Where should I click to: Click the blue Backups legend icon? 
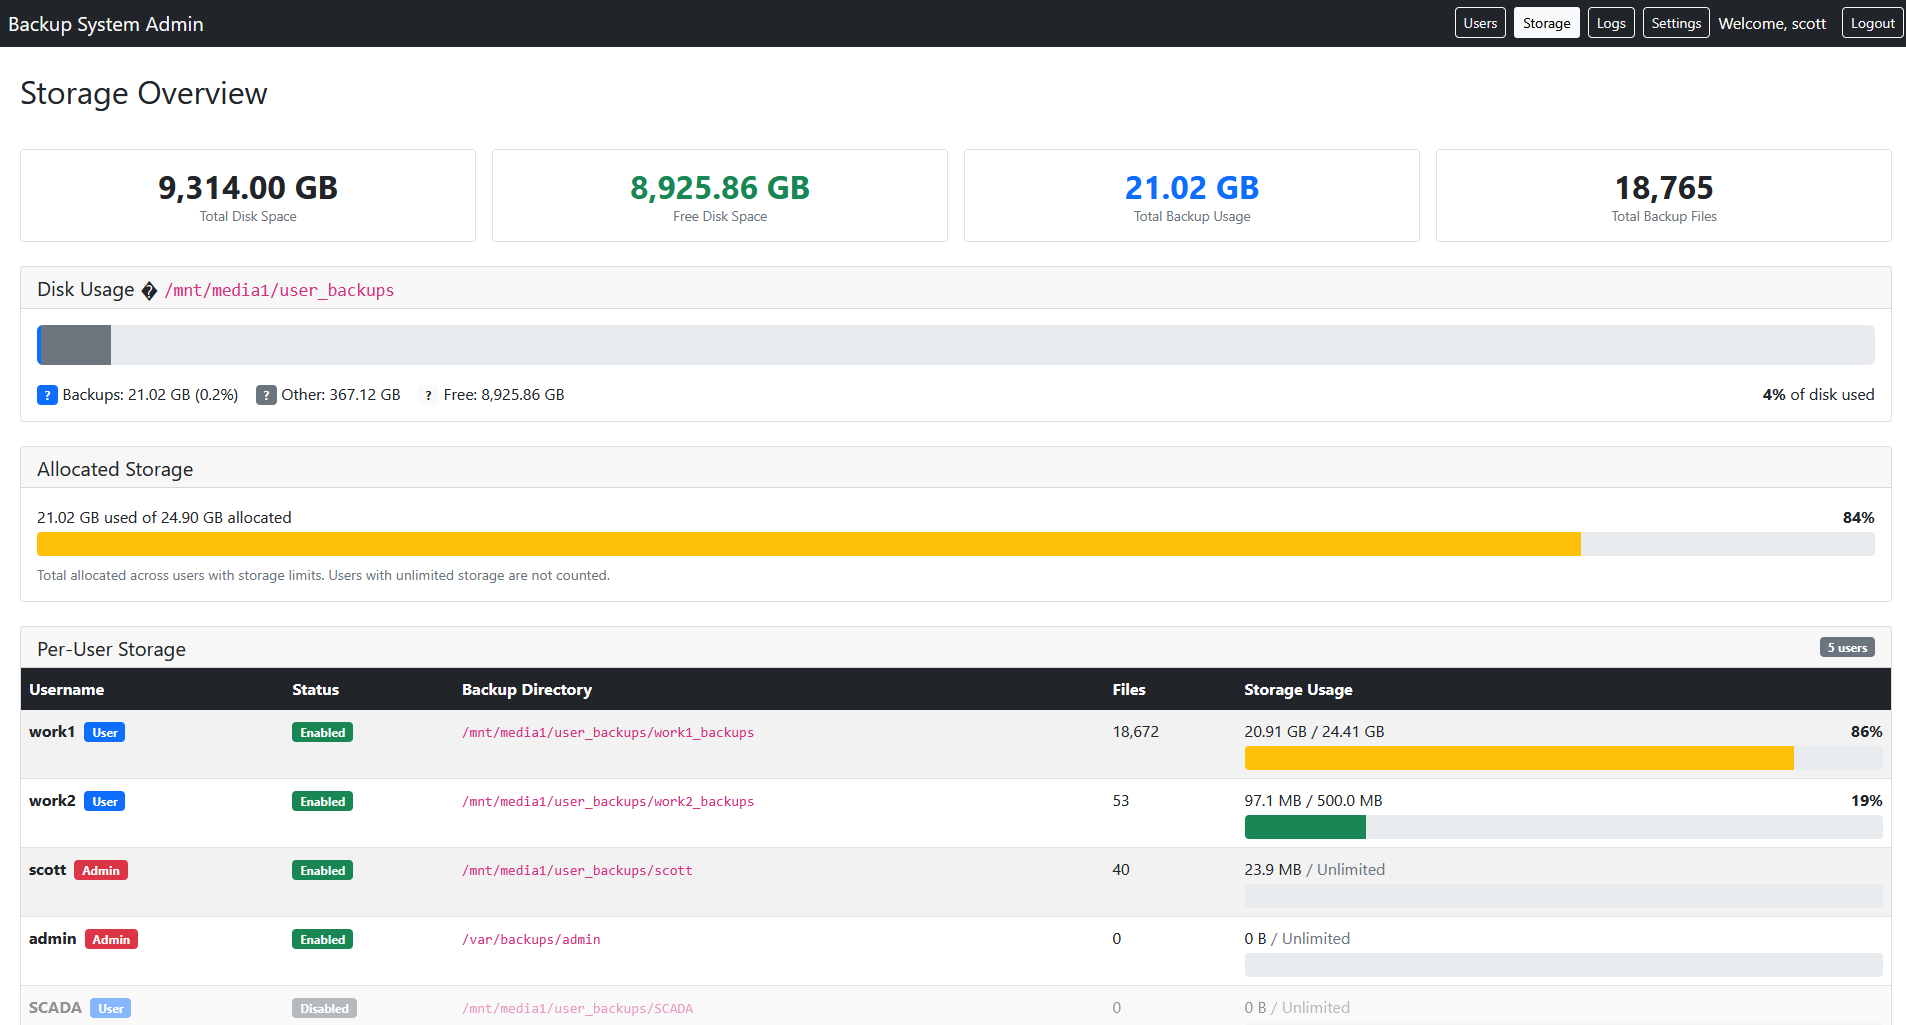click(47, 395)
